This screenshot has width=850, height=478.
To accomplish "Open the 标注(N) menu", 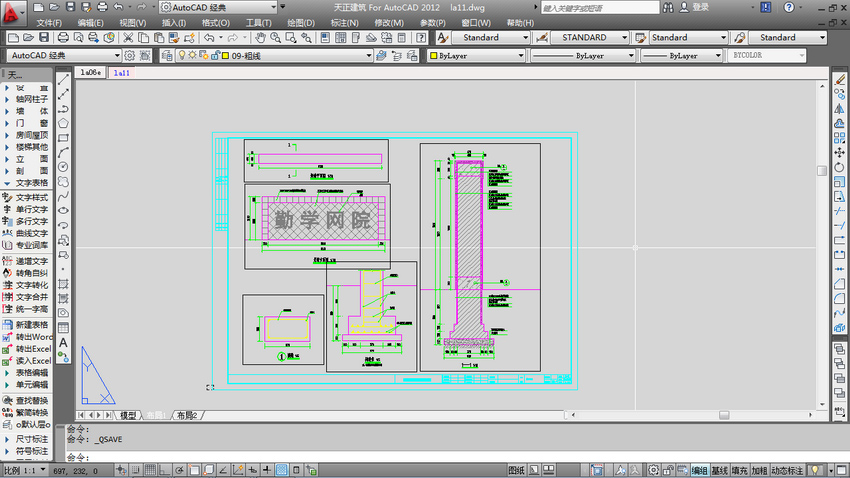I will pyautogui.click(x=344, y=23).
